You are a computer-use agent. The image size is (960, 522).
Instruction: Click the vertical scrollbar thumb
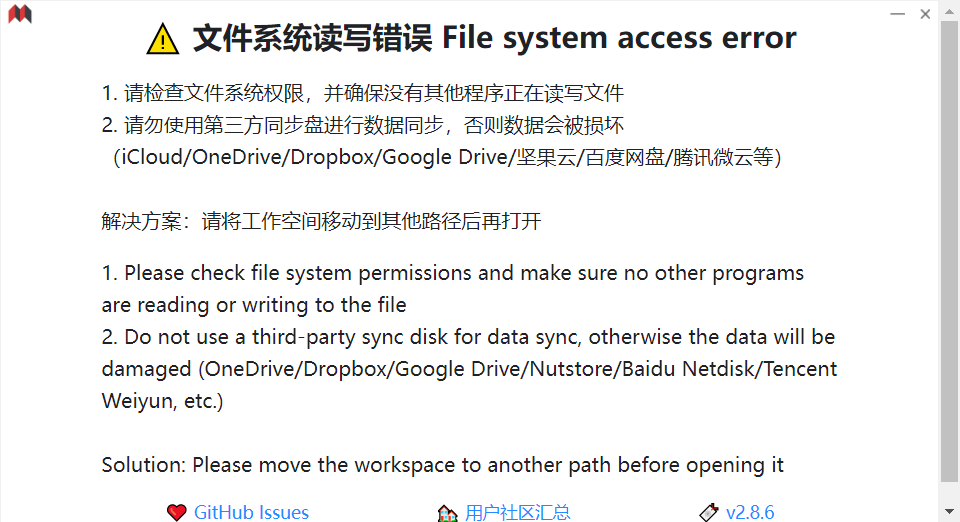pos(950,250)
